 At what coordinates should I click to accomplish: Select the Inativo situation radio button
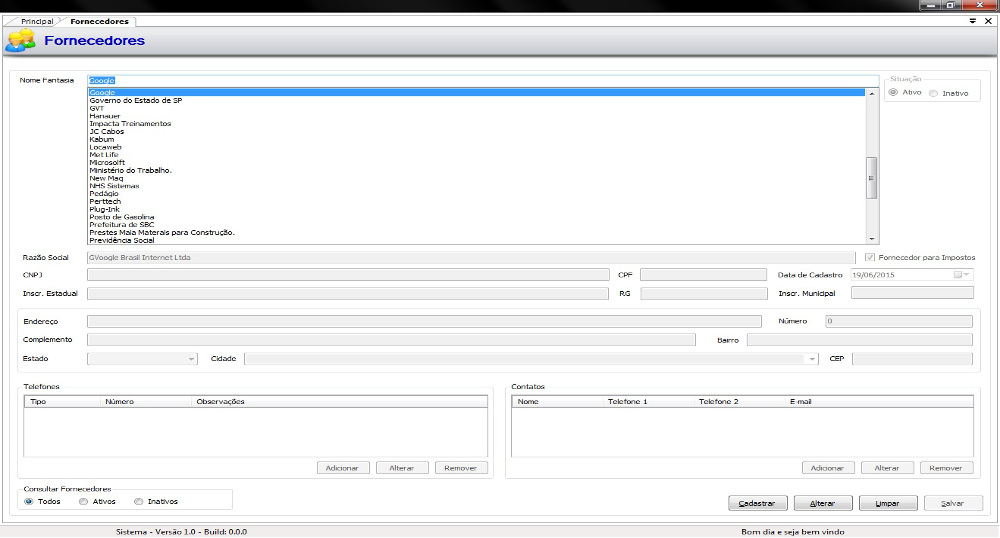(x=934, y=93)
